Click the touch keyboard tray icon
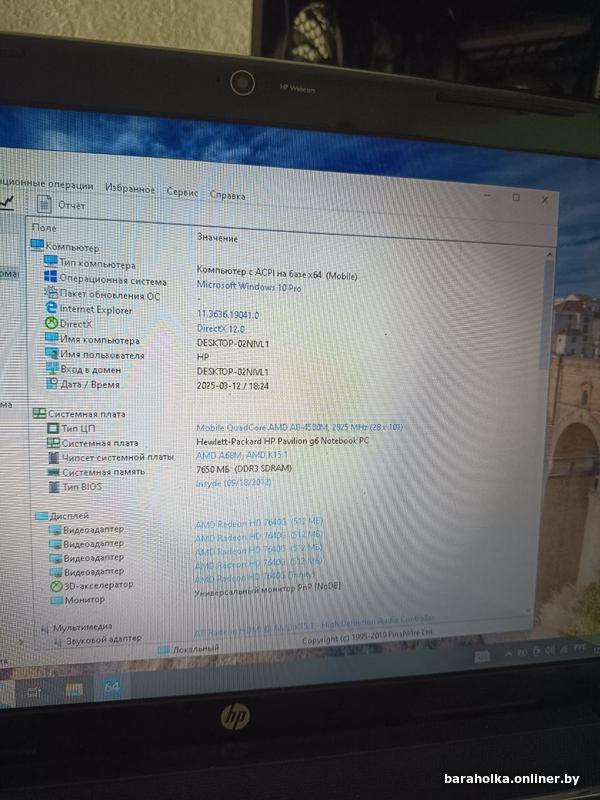The width and height of the screenshot is (600, 800). coord(482,657)
